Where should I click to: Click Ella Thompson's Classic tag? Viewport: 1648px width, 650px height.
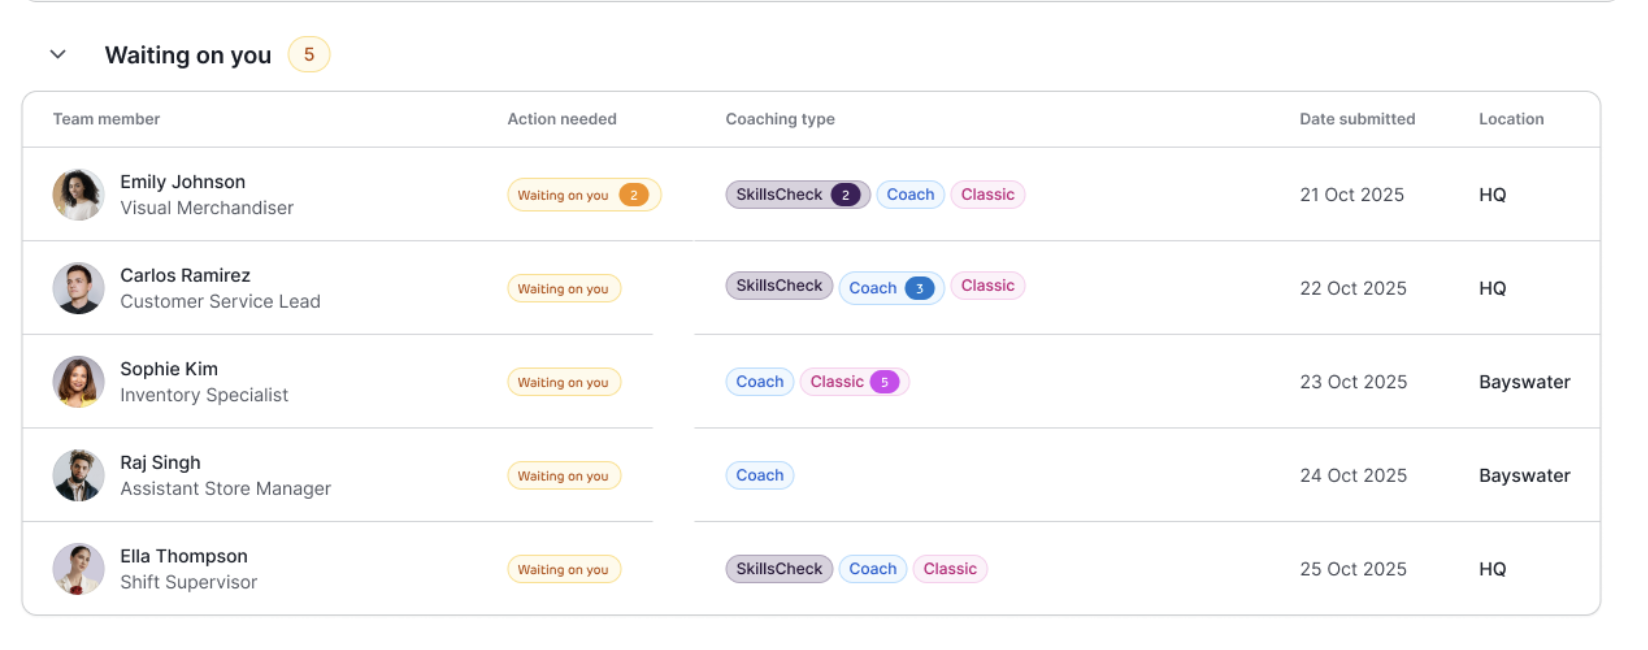[949, 569]
